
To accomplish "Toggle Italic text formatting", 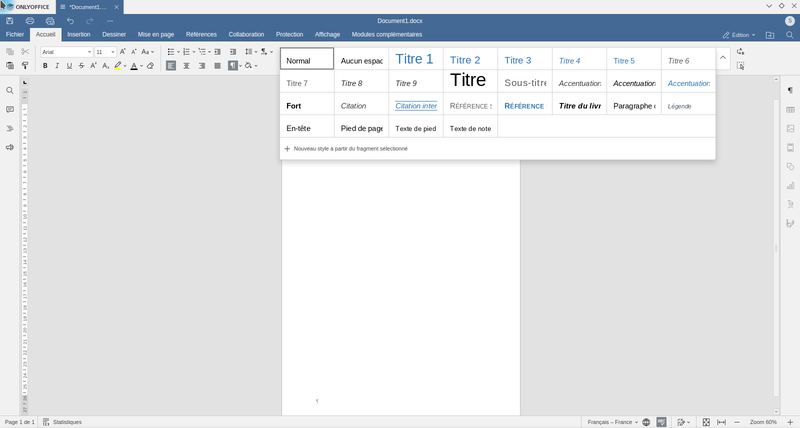I will click(56, 66).
